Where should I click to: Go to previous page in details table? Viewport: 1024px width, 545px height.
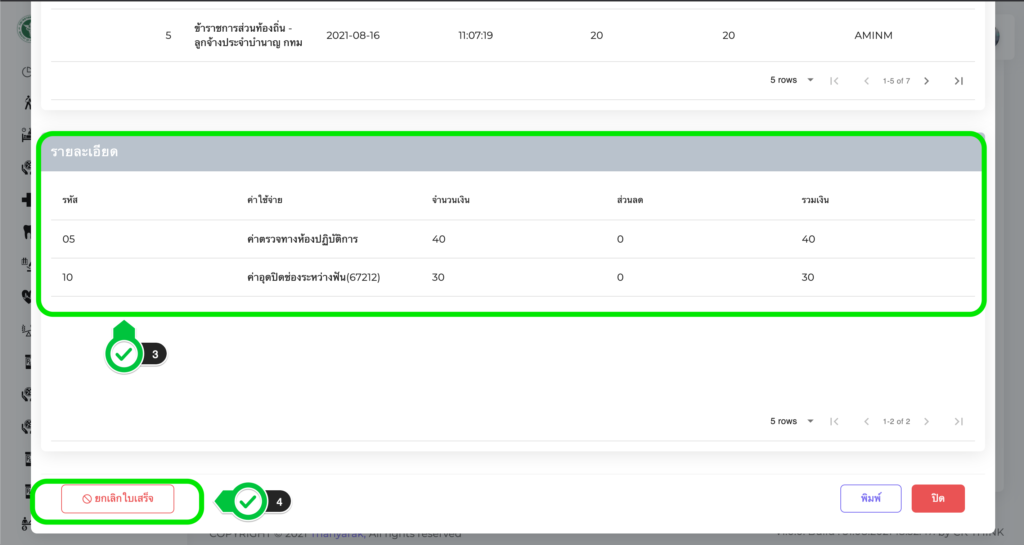tap(866, 422)
